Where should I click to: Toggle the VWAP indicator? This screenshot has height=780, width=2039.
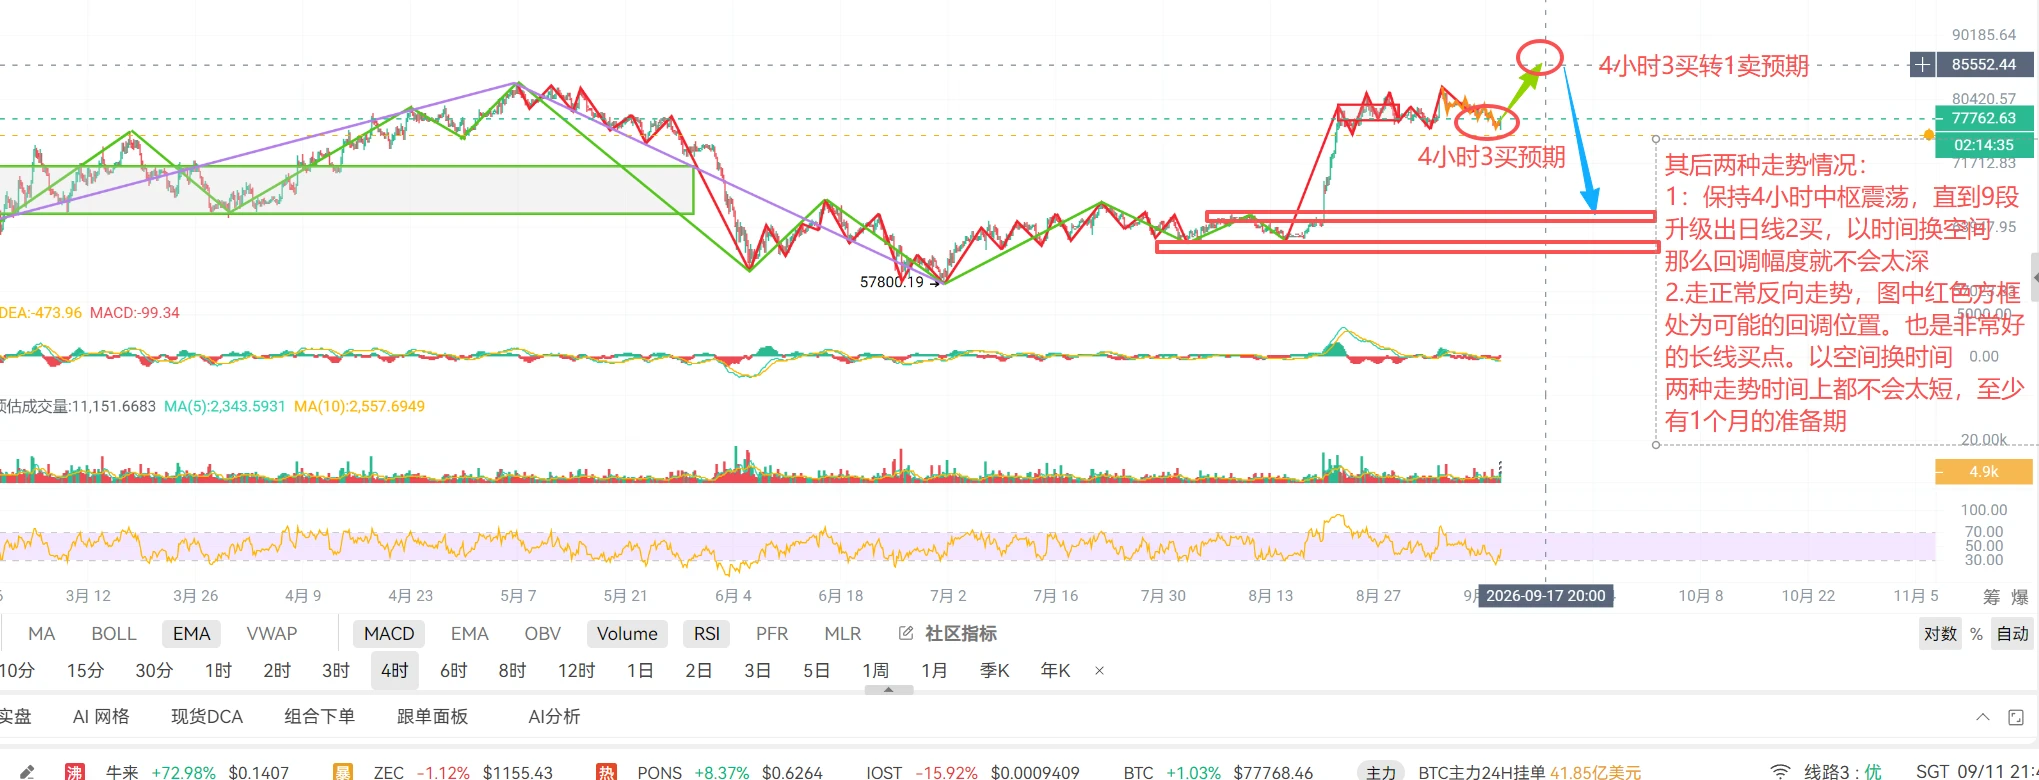[272, 634]
